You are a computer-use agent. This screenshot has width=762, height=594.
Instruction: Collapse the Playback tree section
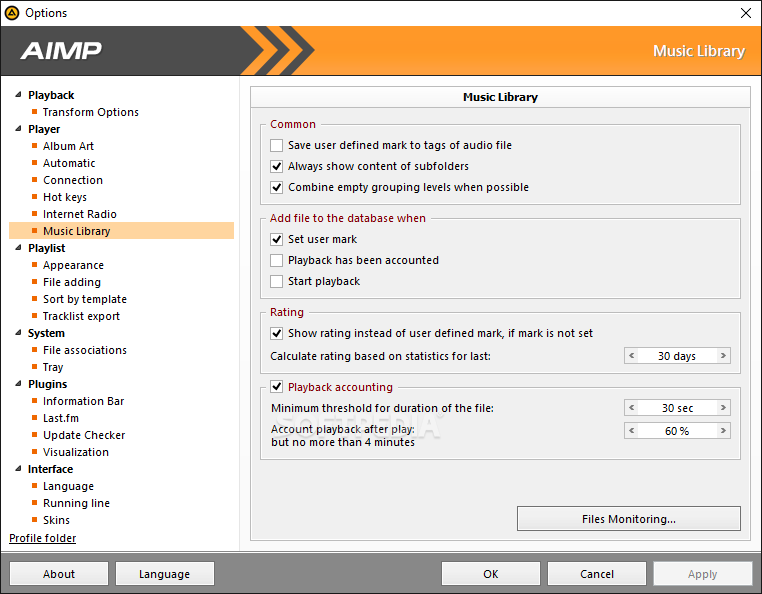pos(18,95)
